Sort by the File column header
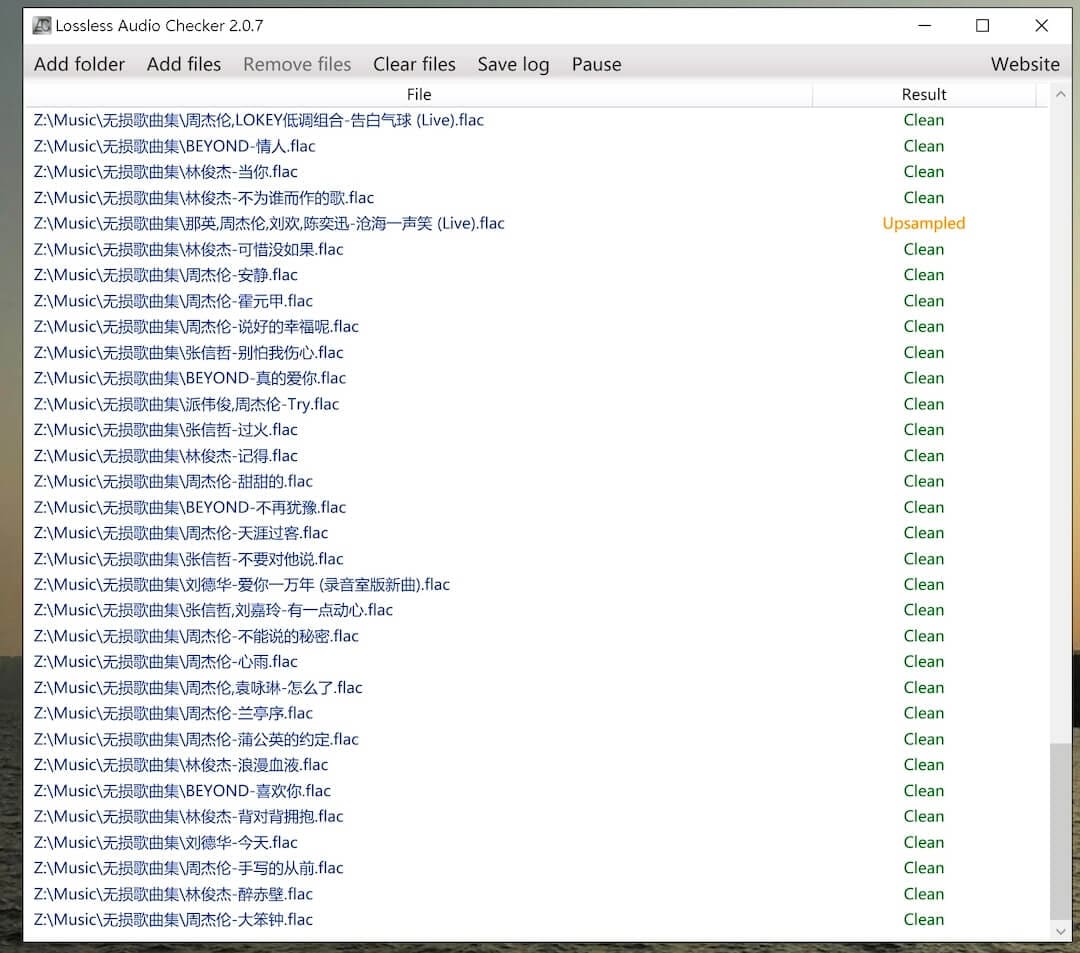 [x=419, y=94]
